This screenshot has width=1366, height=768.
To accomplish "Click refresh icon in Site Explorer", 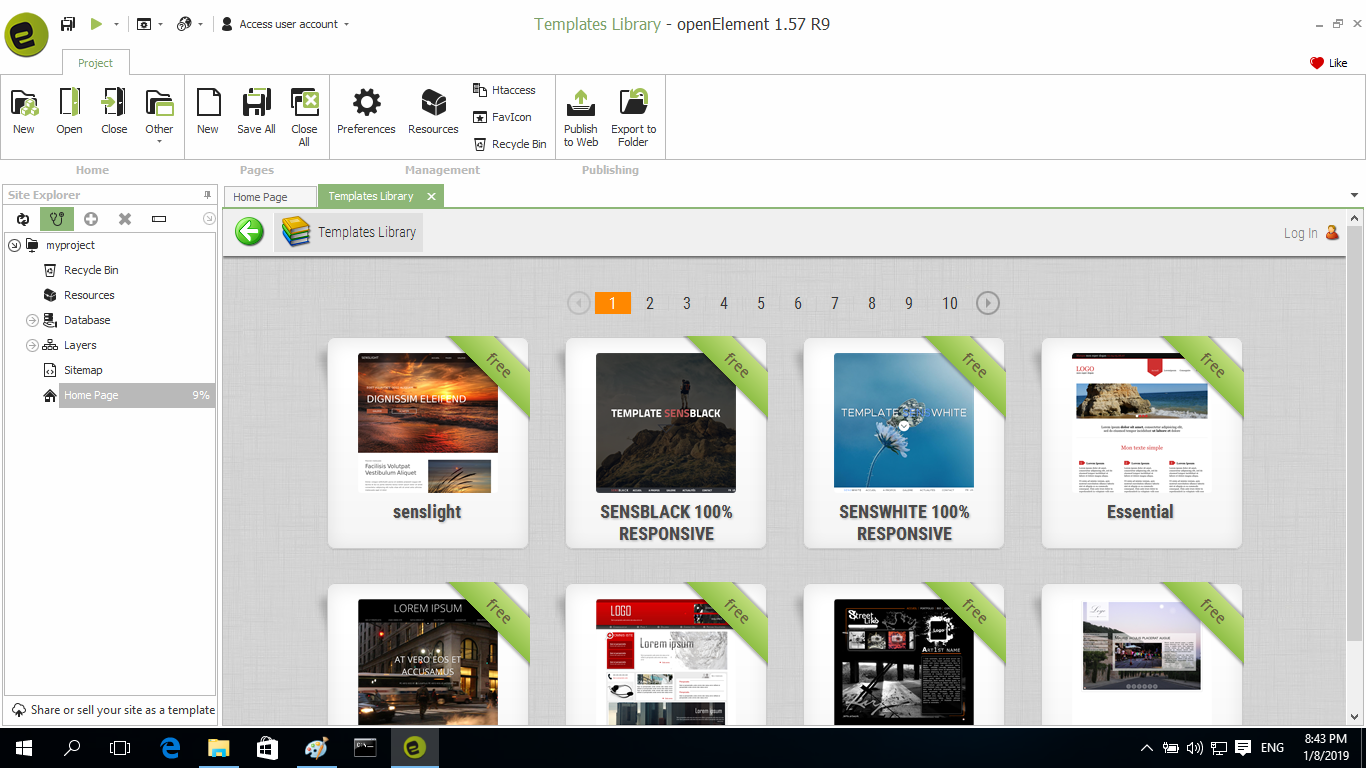I will 22,219.
